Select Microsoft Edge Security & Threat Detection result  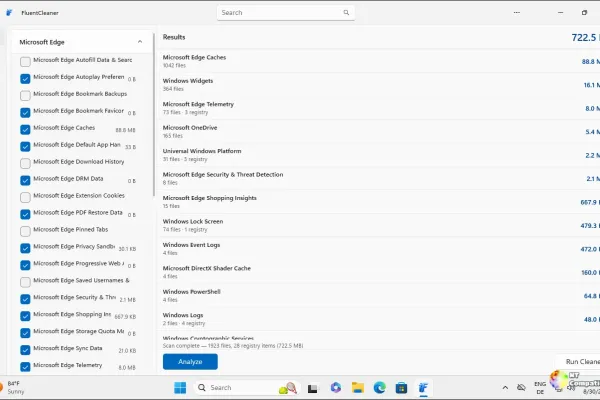click(x=381, y=178)
